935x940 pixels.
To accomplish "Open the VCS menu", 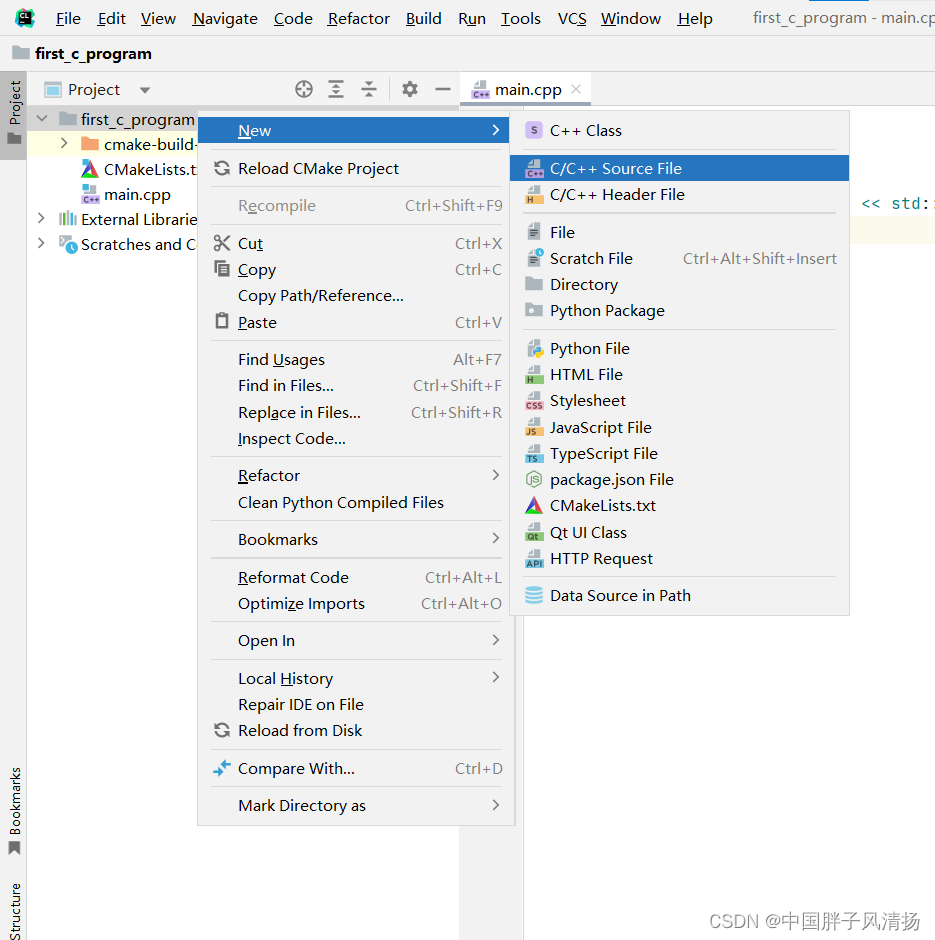I will 572,19.
